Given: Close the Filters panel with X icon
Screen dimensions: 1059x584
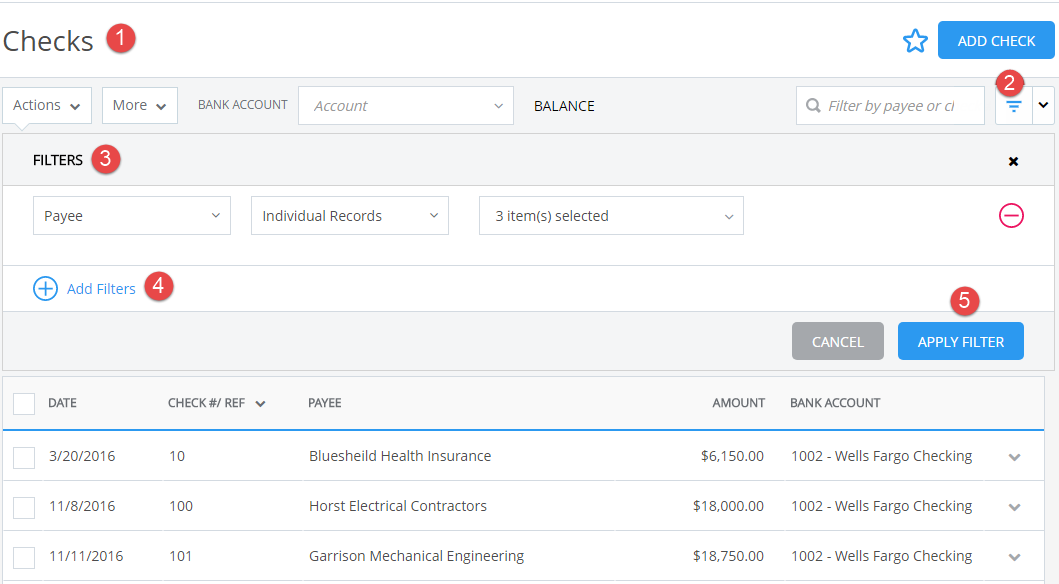Looking at the screenshot, I should click(1013, 161).
